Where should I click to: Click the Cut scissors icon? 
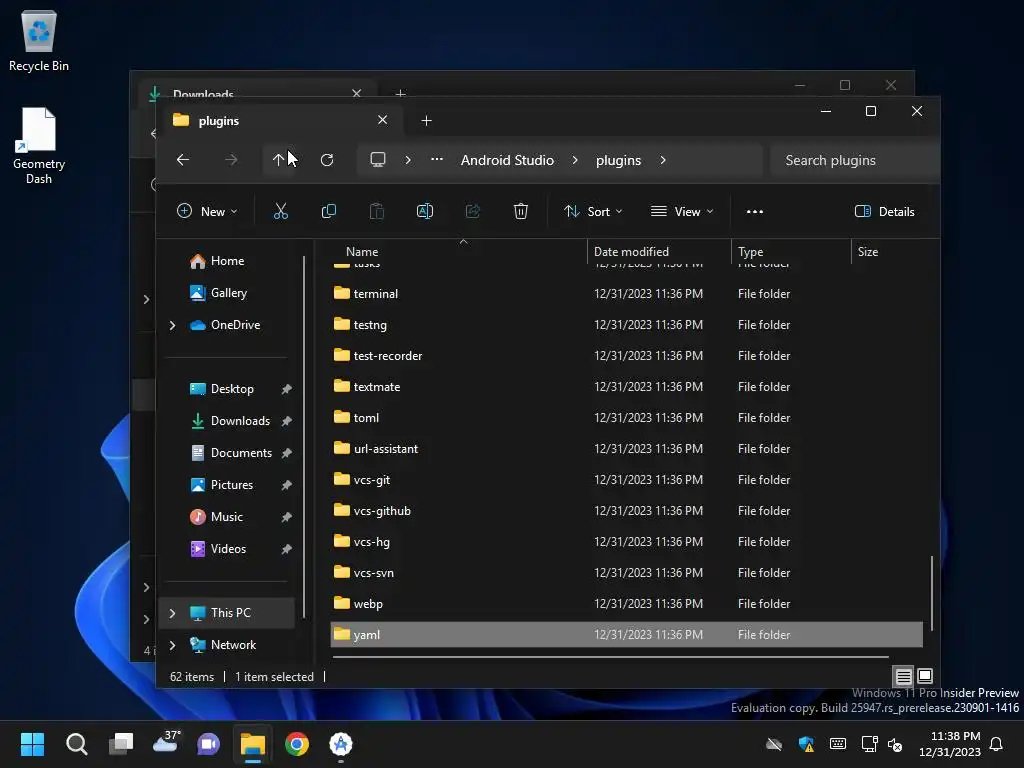click(281, 211)
